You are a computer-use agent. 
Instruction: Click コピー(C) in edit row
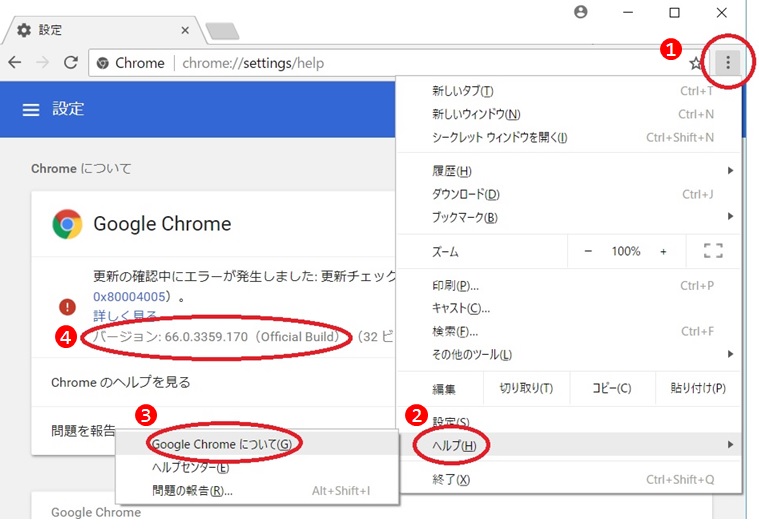point(612,388)
